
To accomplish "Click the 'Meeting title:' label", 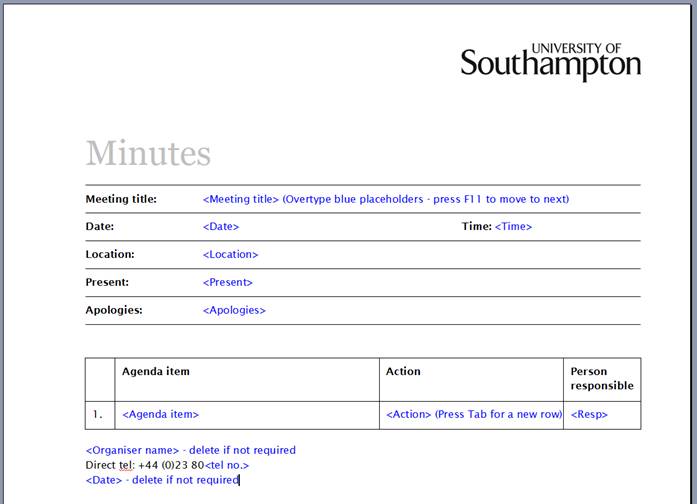I will [121, 199].
